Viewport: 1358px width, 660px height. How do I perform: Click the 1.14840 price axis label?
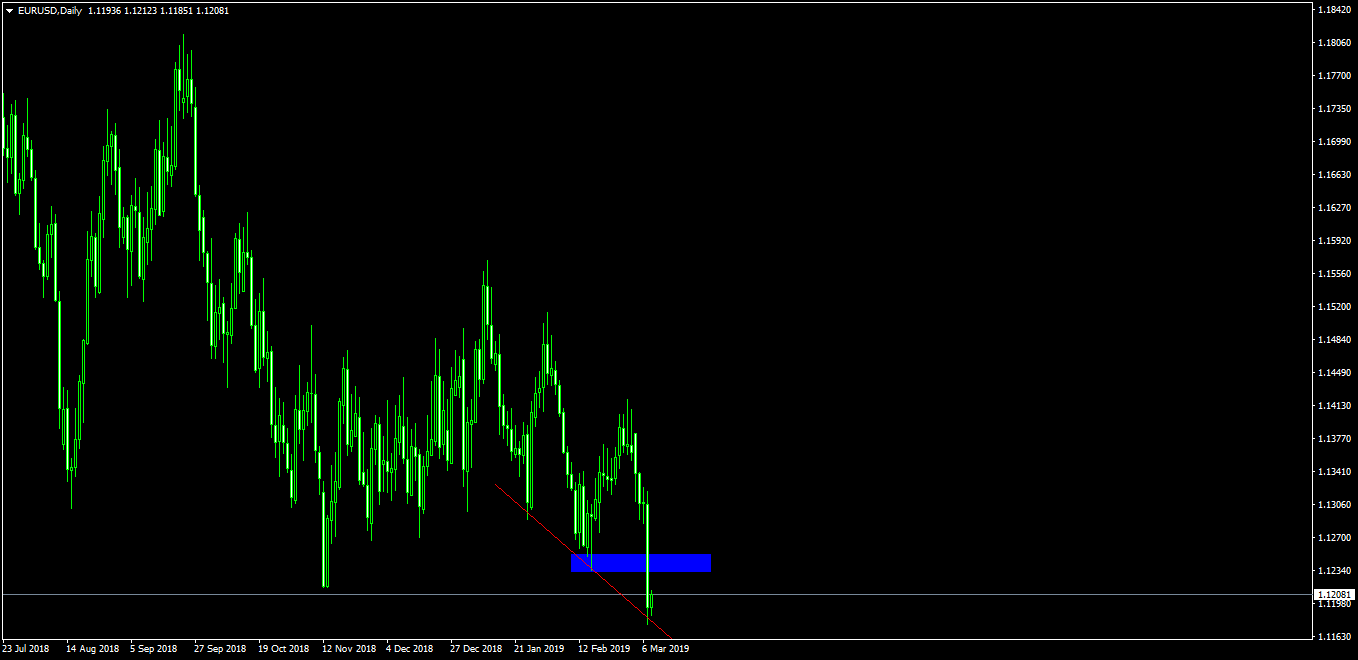point(1336,339)
